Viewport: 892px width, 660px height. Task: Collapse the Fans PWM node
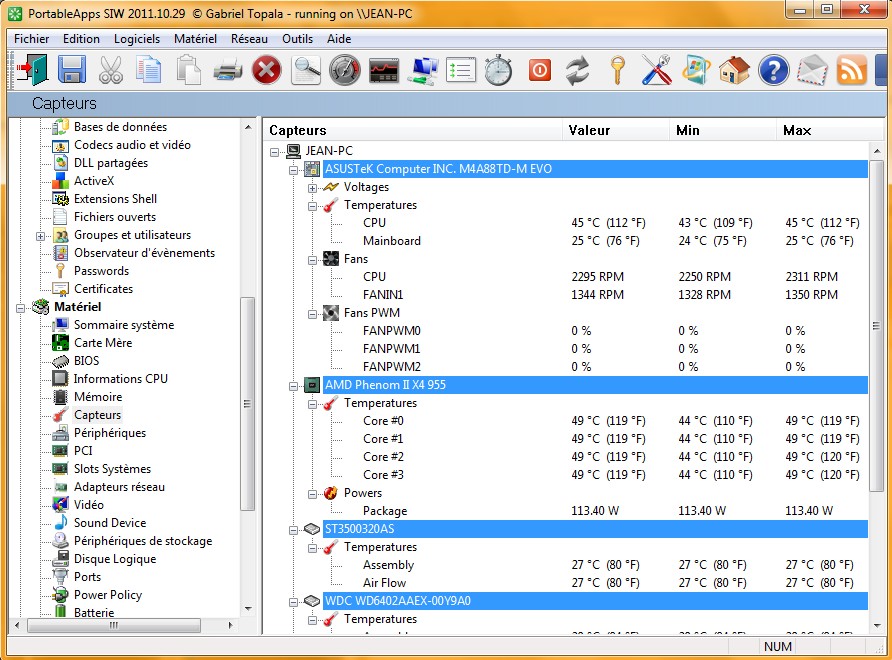coord(312,314)
